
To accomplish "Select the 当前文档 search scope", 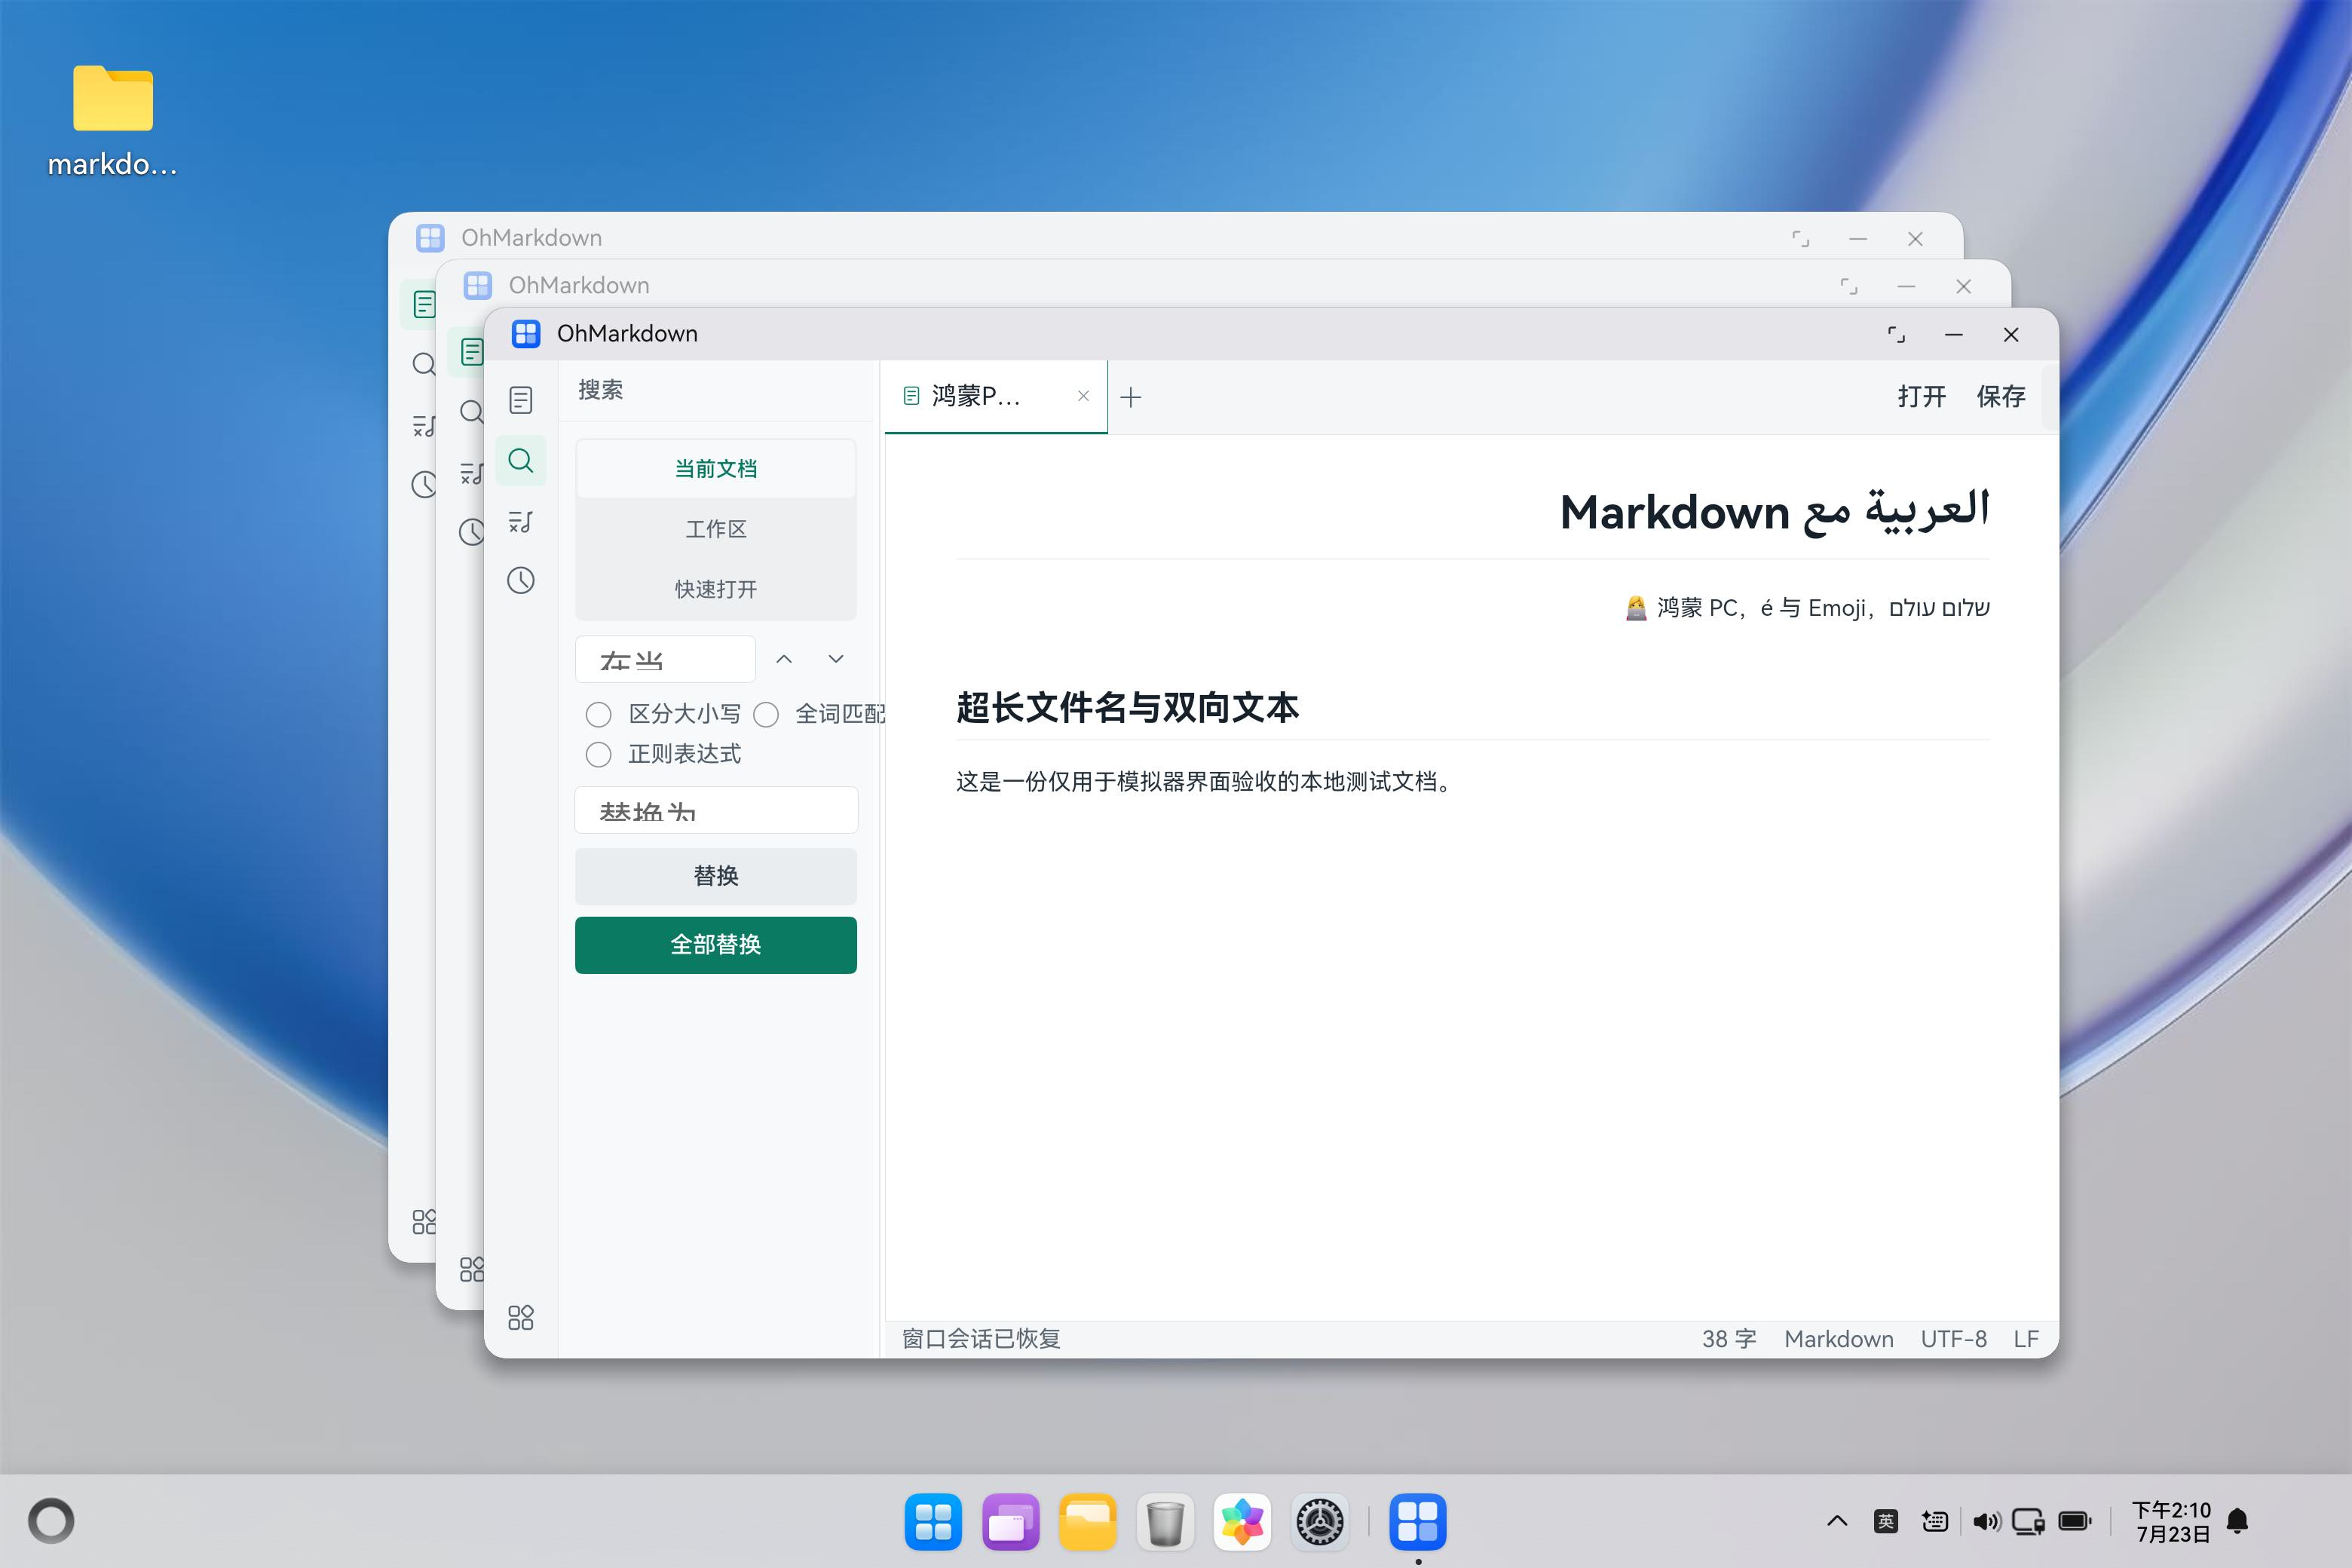I will (716, 469).
